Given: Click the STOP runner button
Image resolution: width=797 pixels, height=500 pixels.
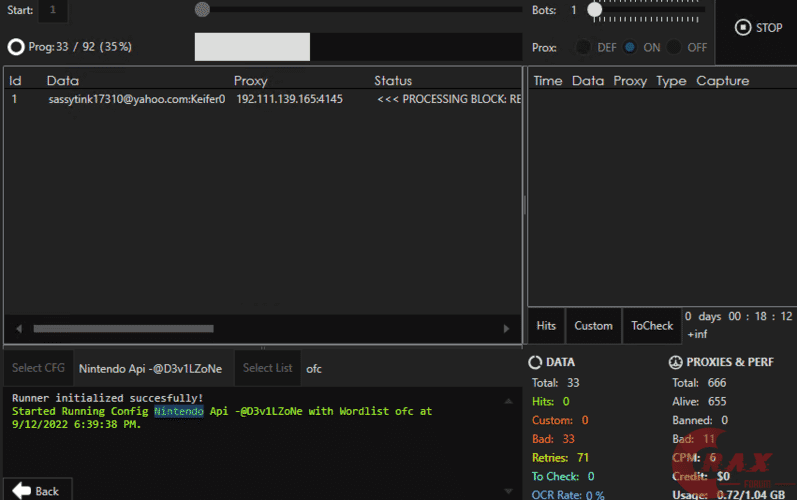Looking at the screenshot, I should point(759,28).
